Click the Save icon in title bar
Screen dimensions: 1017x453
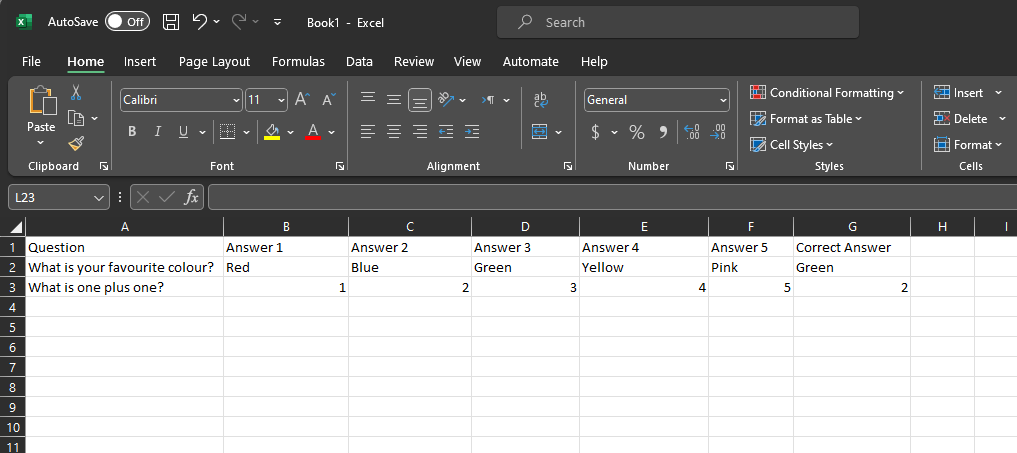(x=171, y=22)
